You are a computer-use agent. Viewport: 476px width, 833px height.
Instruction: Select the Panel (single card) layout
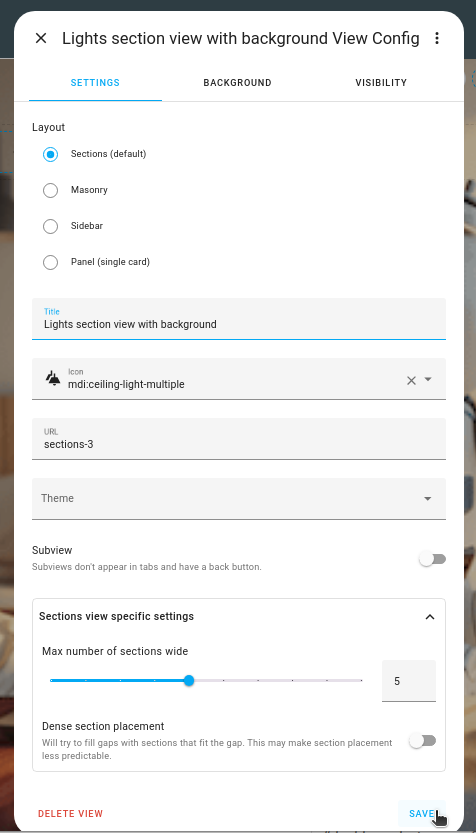point(50,262)
